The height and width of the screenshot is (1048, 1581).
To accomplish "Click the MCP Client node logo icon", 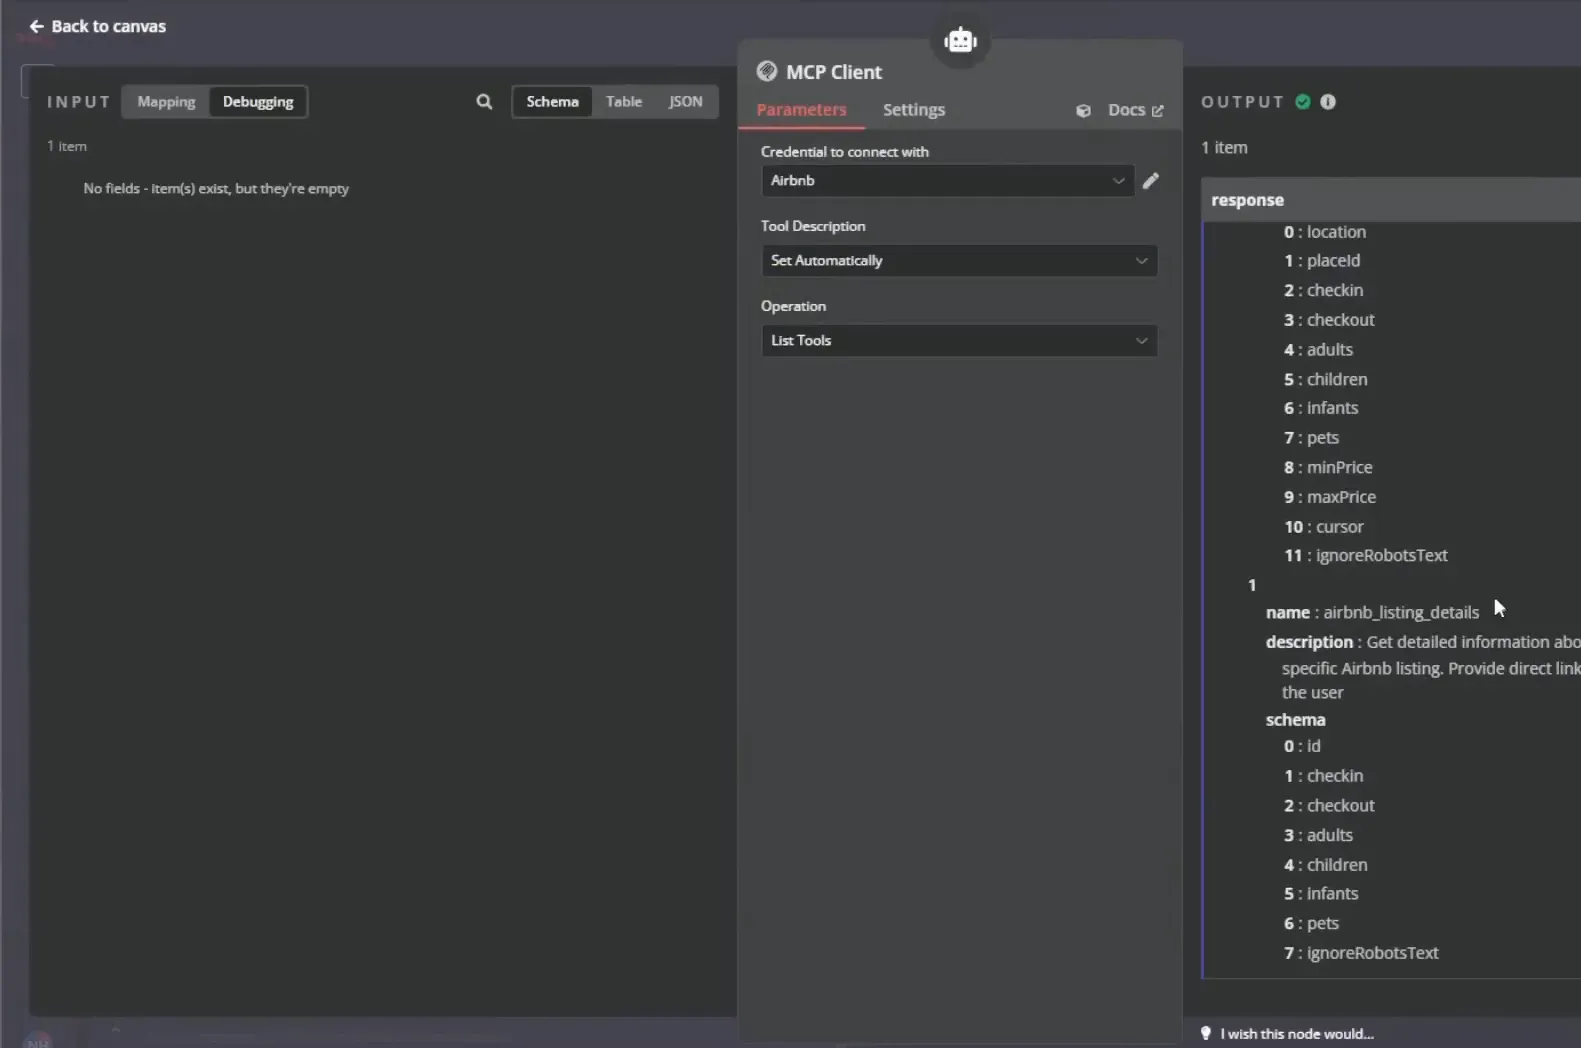I will (x=767, y=71).
